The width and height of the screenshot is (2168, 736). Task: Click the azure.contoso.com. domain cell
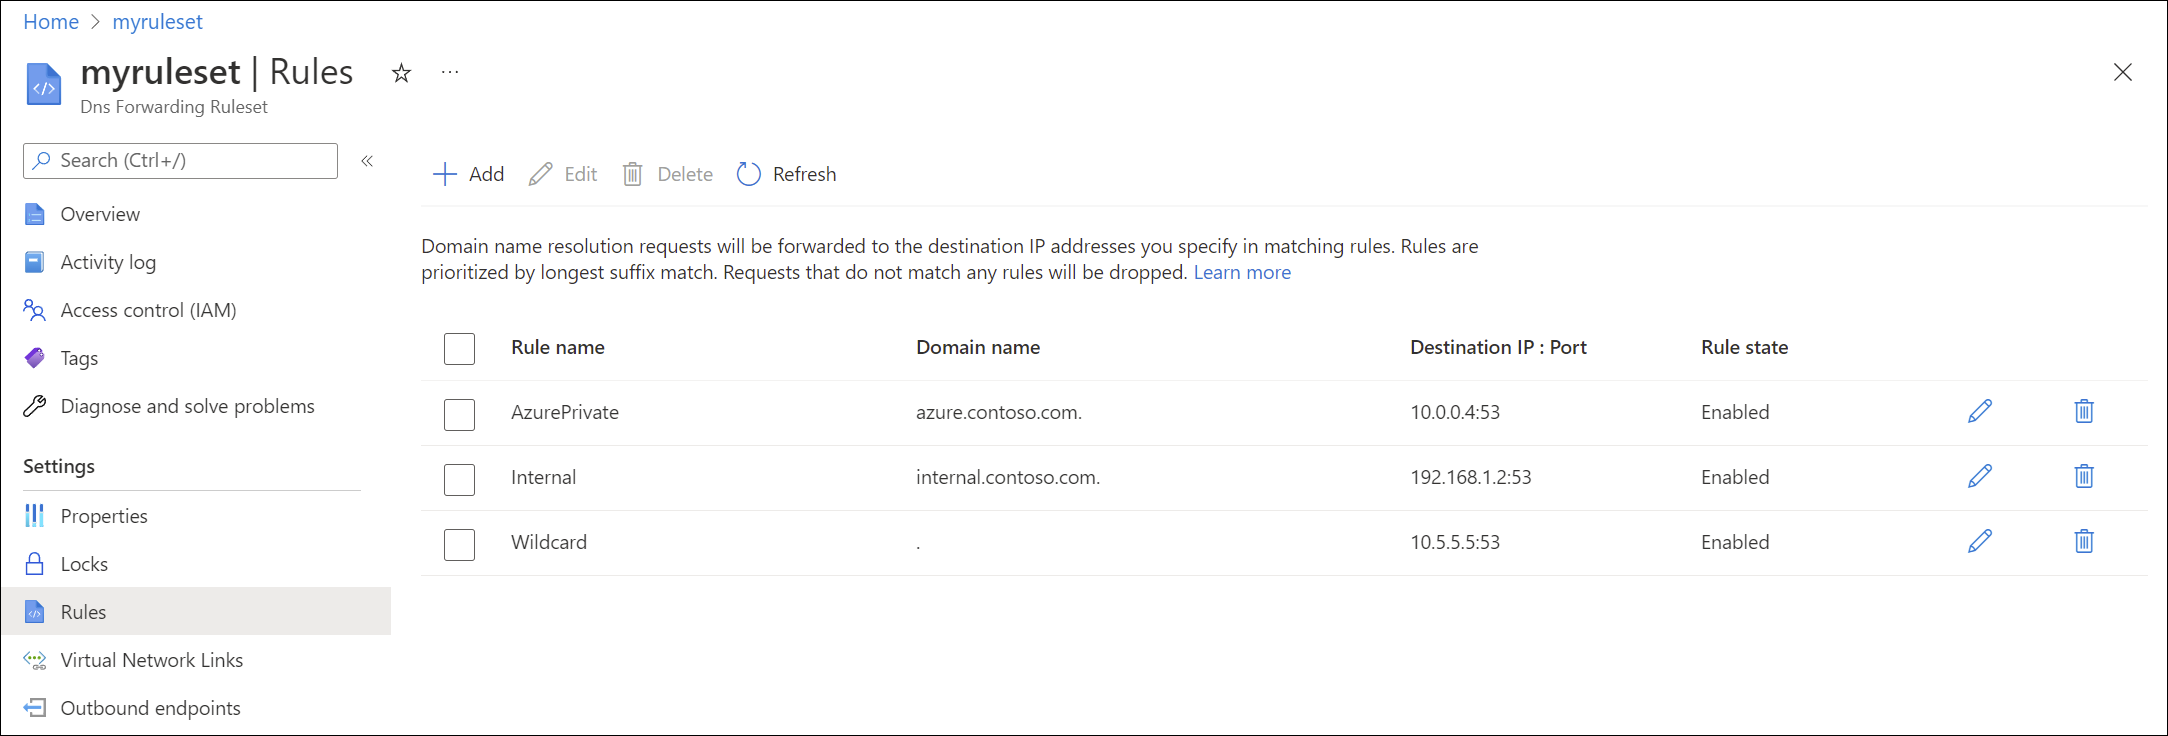999,412
